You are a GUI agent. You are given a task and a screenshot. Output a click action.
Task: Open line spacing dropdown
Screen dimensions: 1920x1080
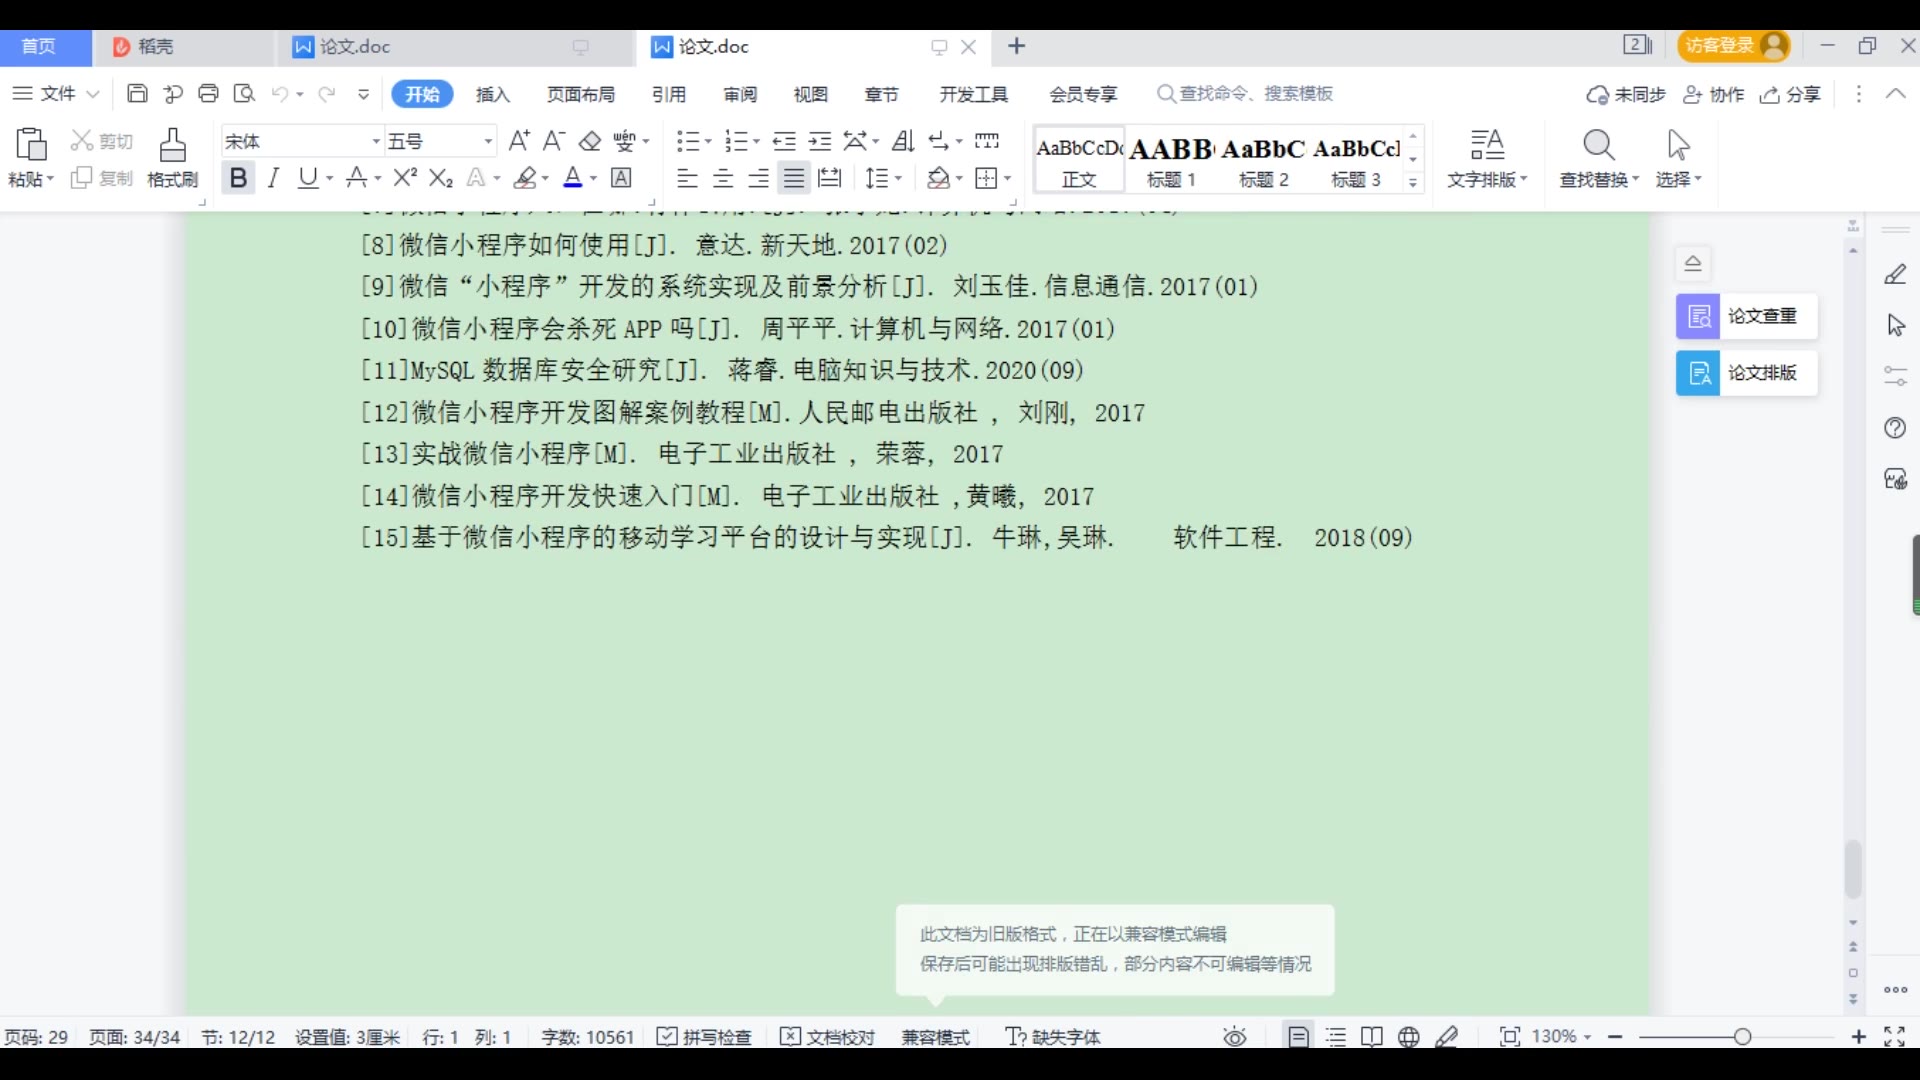(x=883, y=178)
